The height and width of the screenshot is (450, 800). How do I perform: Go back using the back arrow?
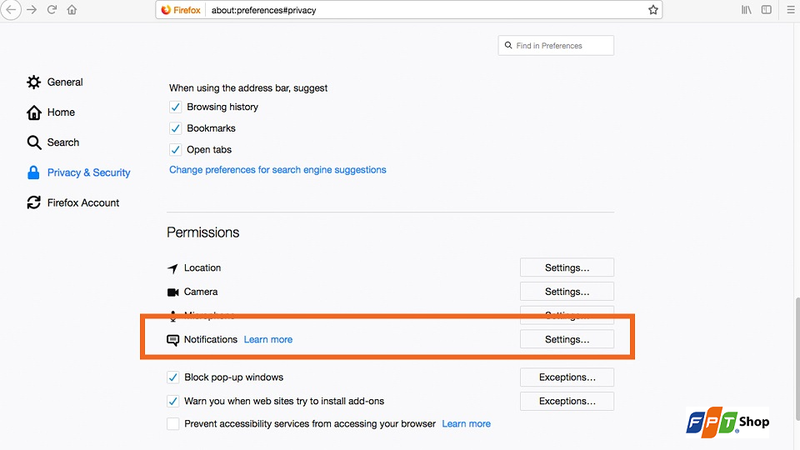pos(11,10)
